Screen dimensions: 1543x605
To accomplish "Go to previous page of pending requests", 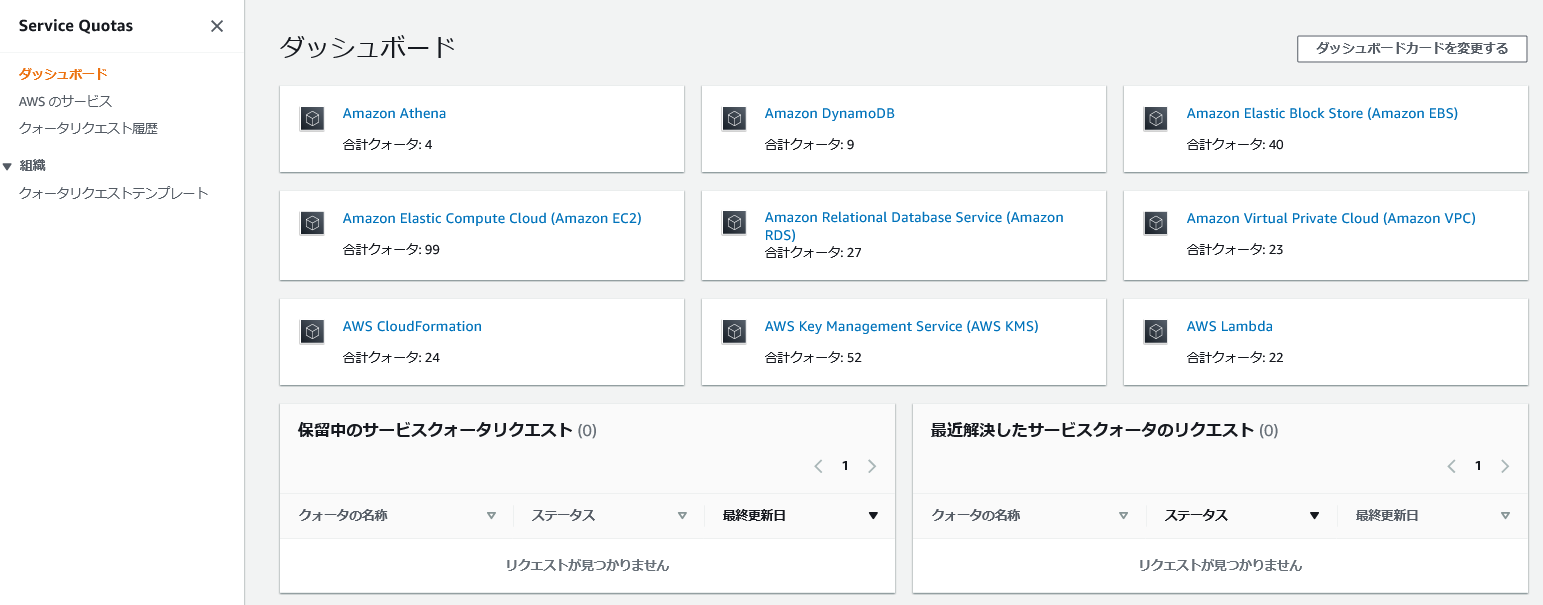I will click(818, 466).
